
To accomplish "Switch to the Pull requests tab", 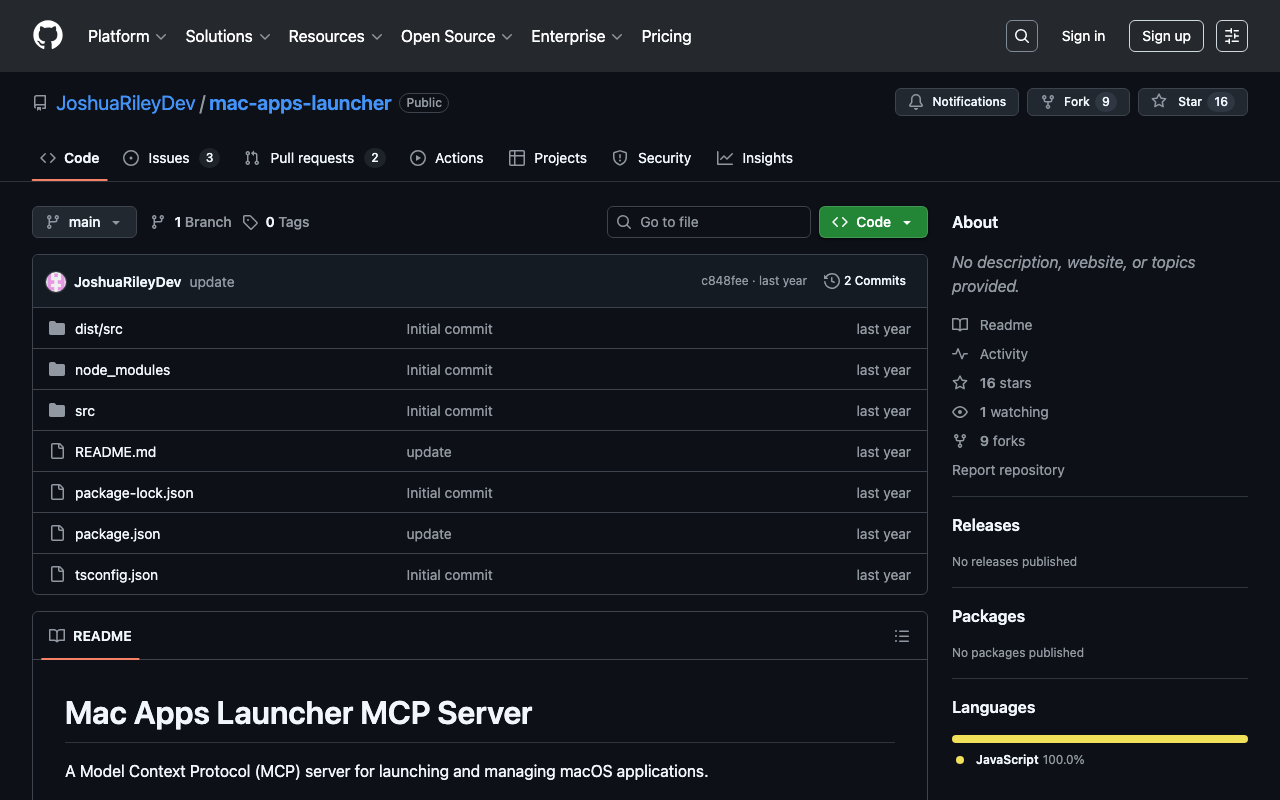I will click(x=312, y=158).
